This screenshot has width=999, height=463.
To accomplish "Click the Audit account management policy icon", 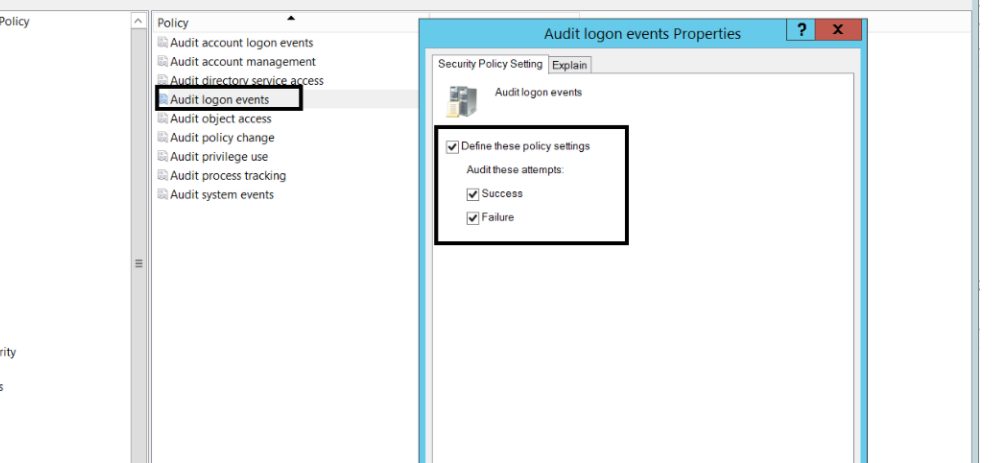I will click(163, 62).
